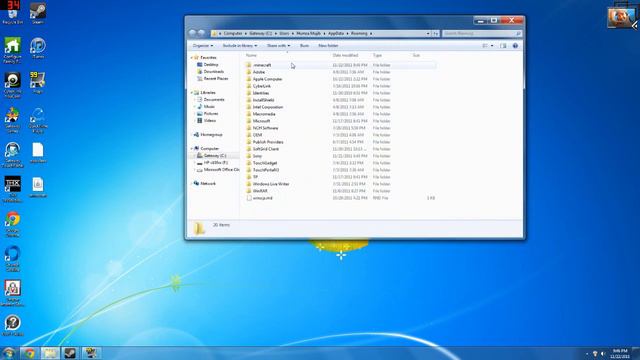
Task: Select the InstallShield folder
Action: tap(263, 100)
